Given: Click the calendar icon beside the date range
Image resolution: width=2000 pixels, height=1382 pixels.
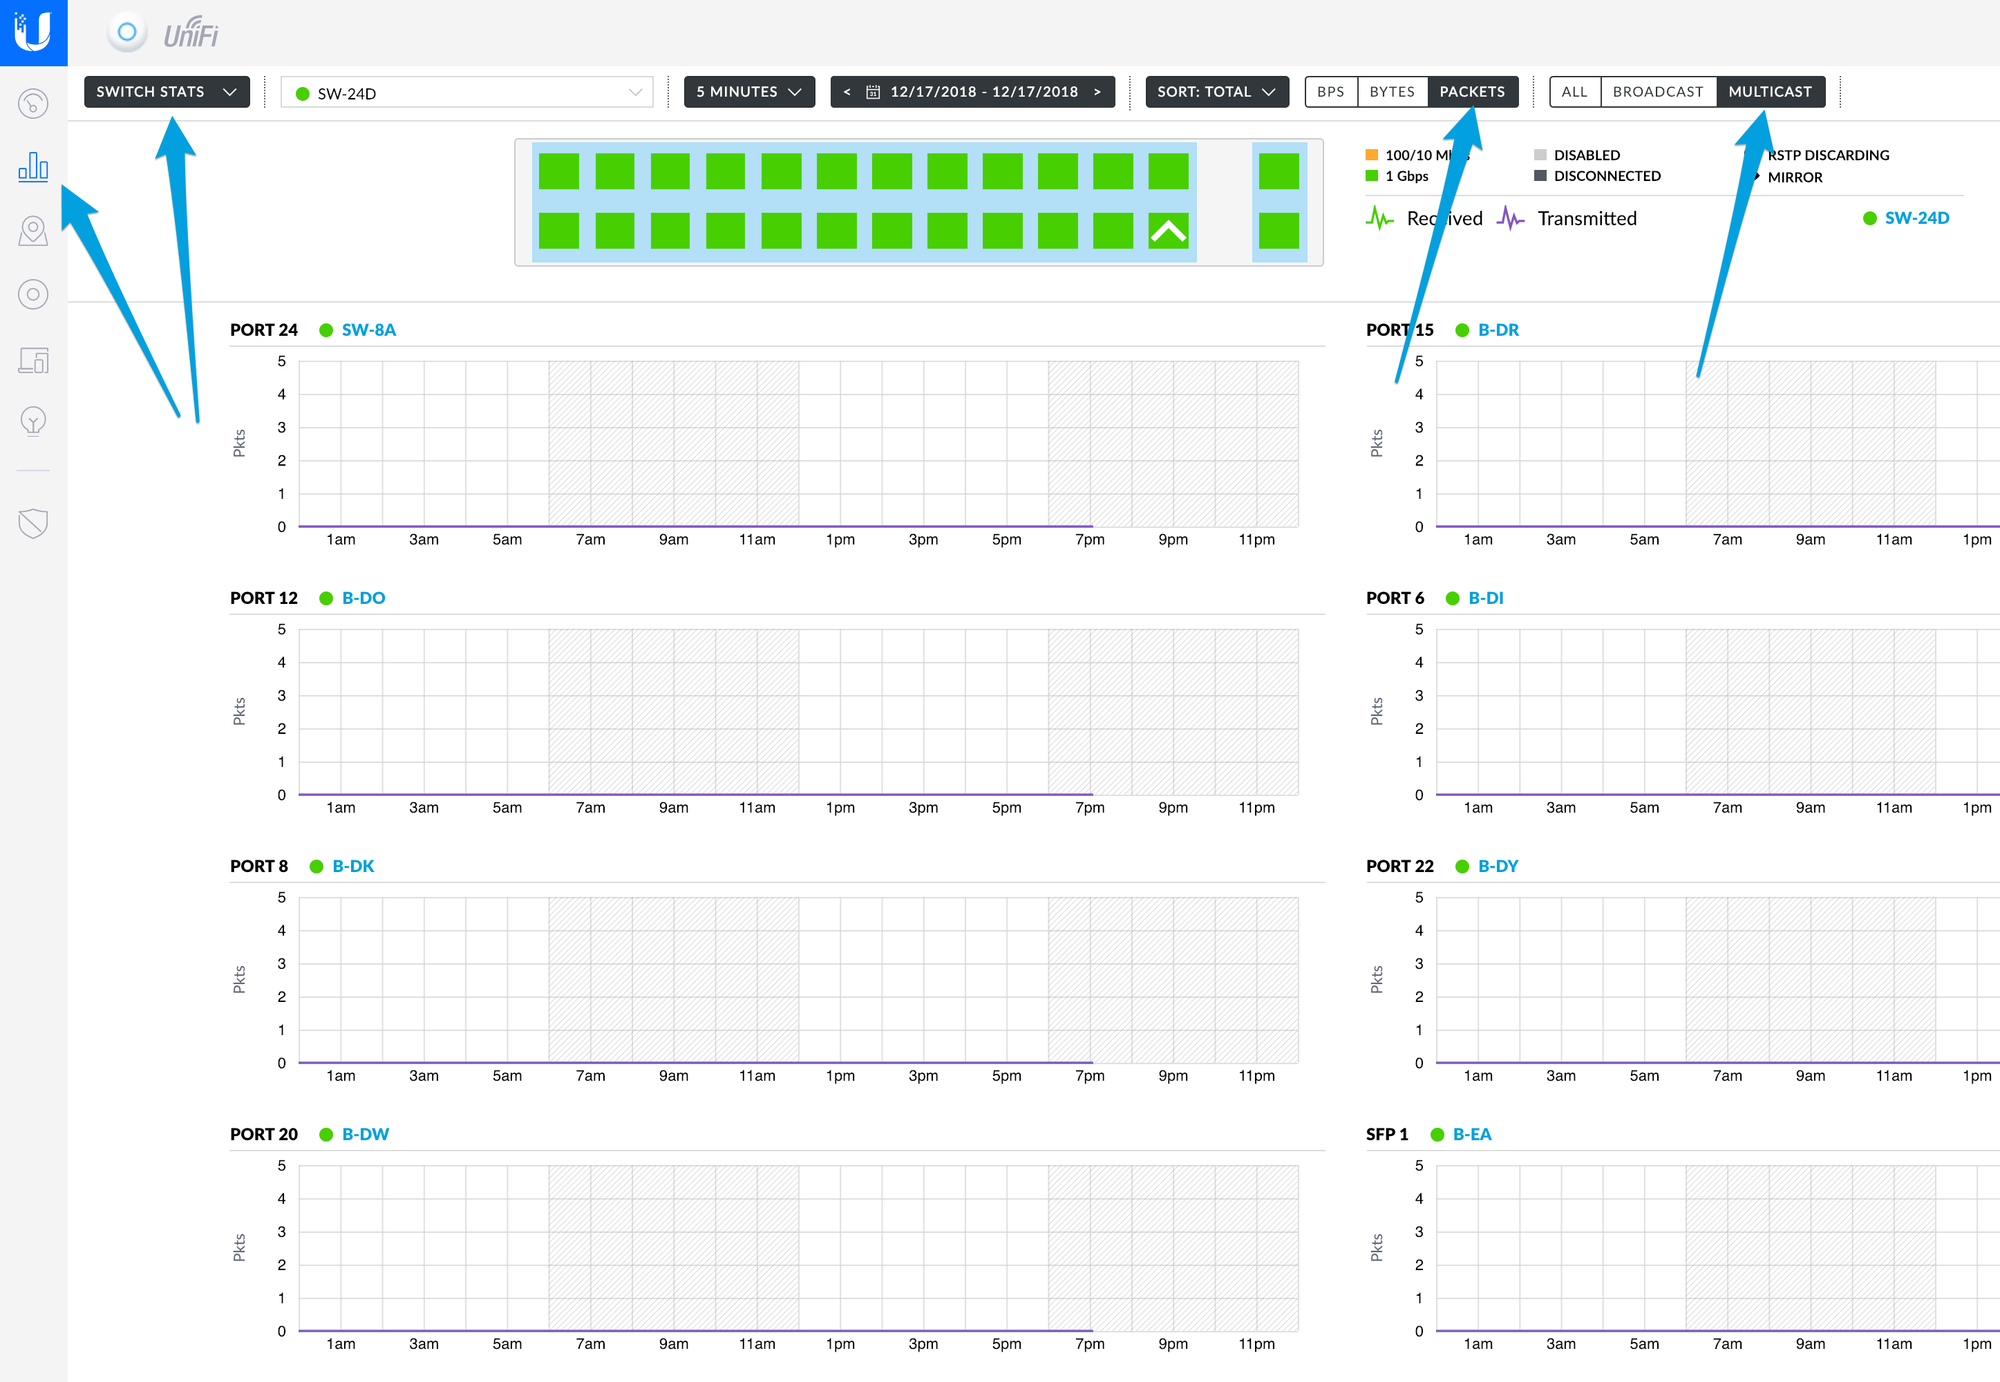Looking at the screenshot, I should tap(873, 92).
